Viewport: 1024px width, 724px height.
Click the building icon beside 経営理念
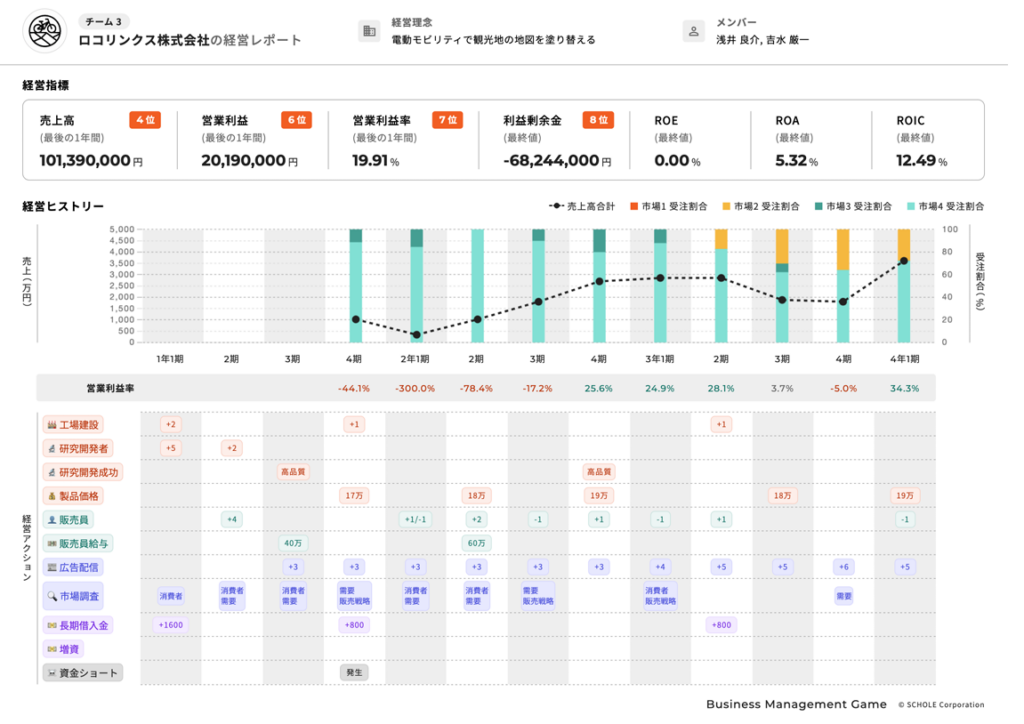coord(369,32)
